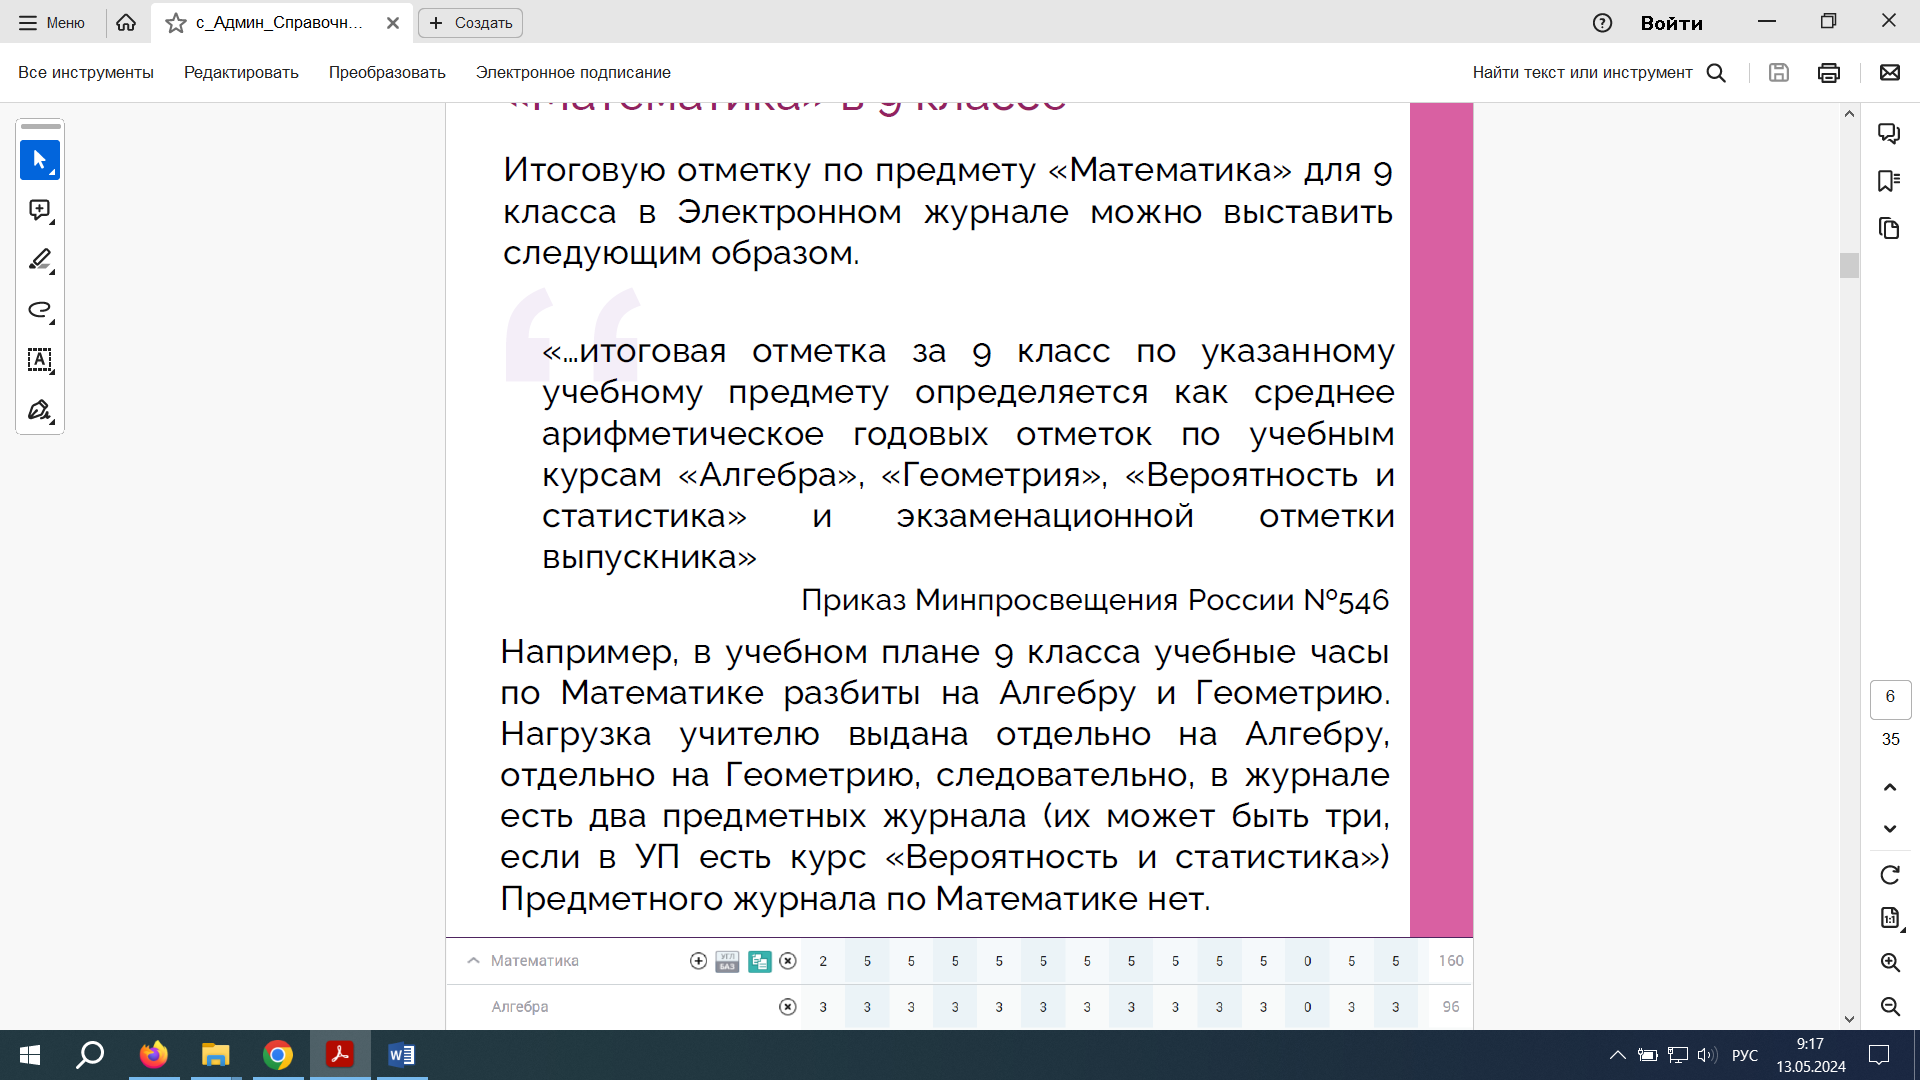The width and height of the screenshot is (1920, 1080).
Task: Select the highlighter pen tool
Action: 40,260
